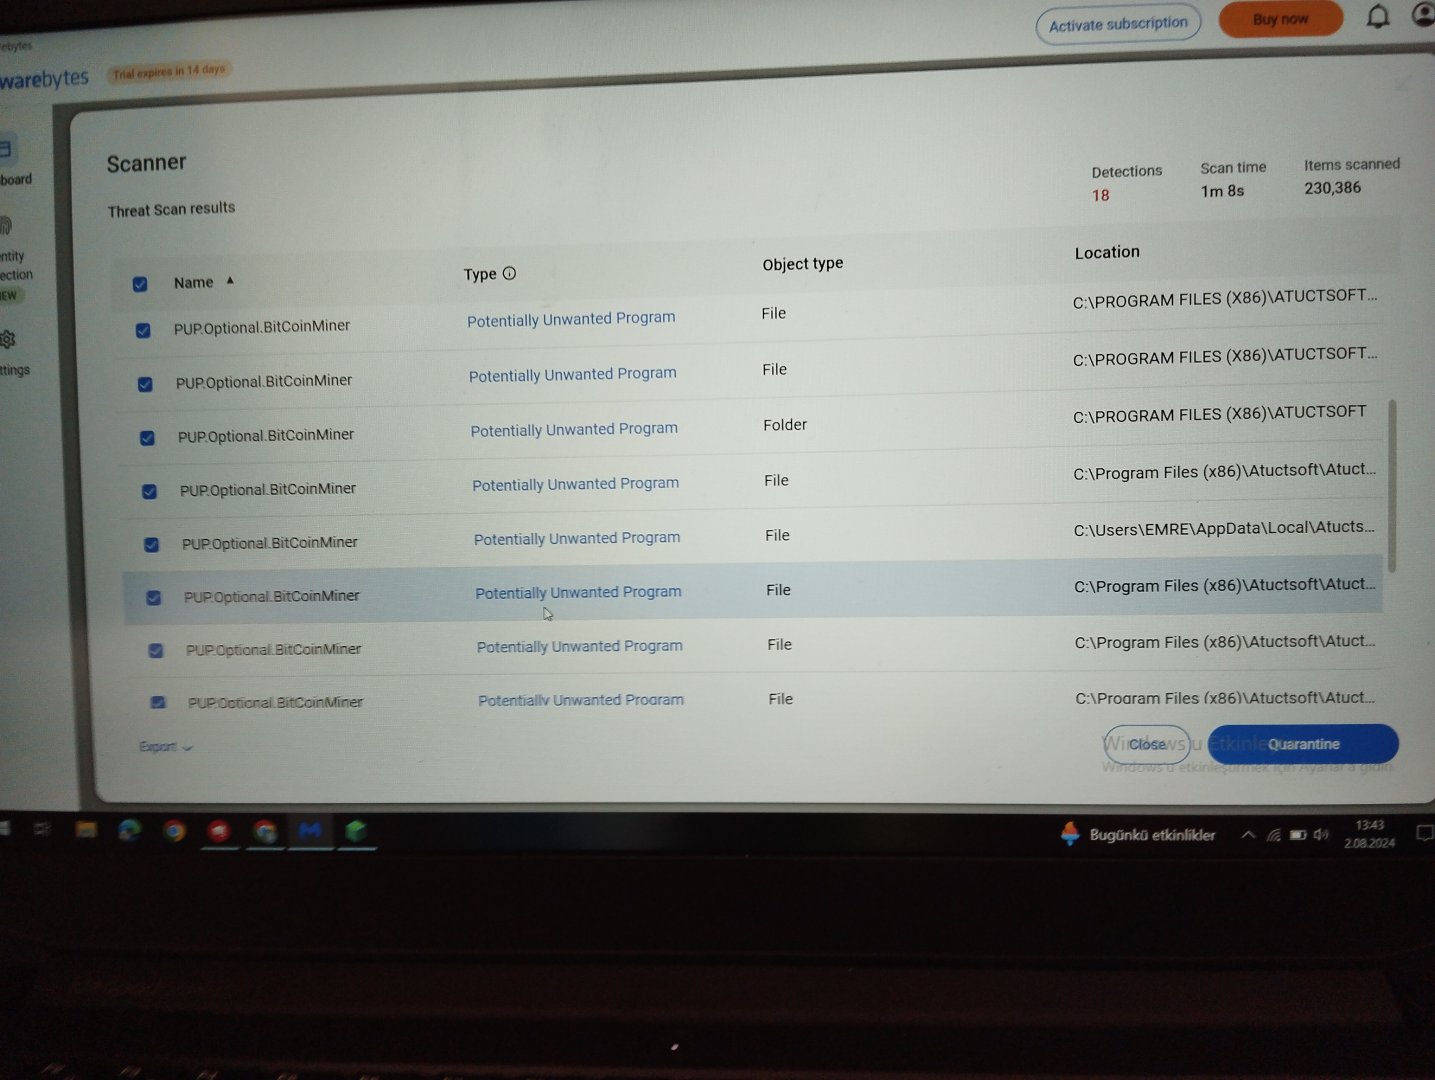Click the highlighted row's File object type
The width and height of the screenshot is (1435, 1080).
coord(778,590)
